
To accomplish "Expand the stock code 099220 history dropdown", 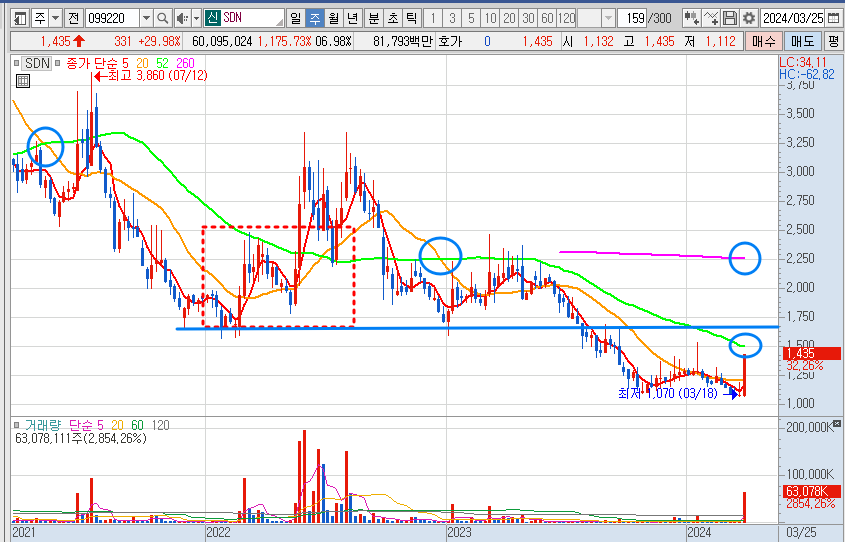I will (146, 18).
